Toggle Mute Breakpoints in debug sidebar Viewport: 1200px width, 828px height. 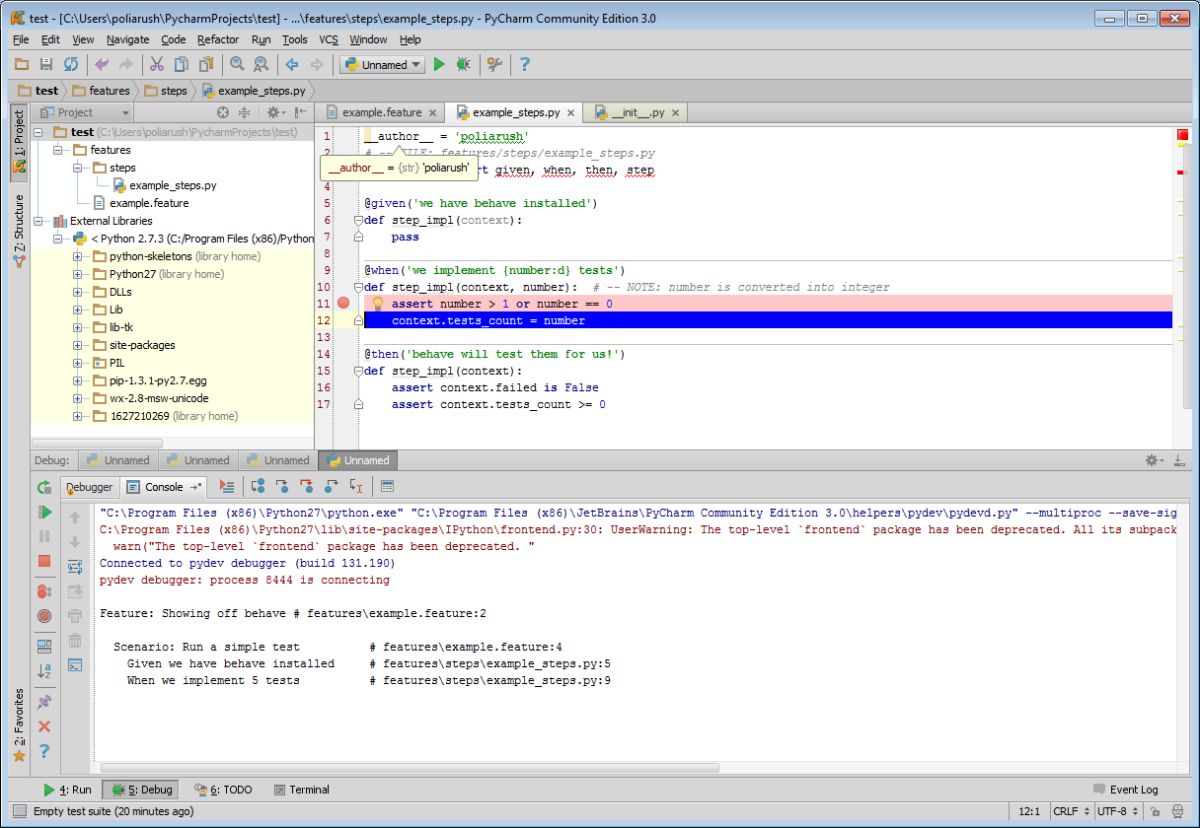coord(44,616)
